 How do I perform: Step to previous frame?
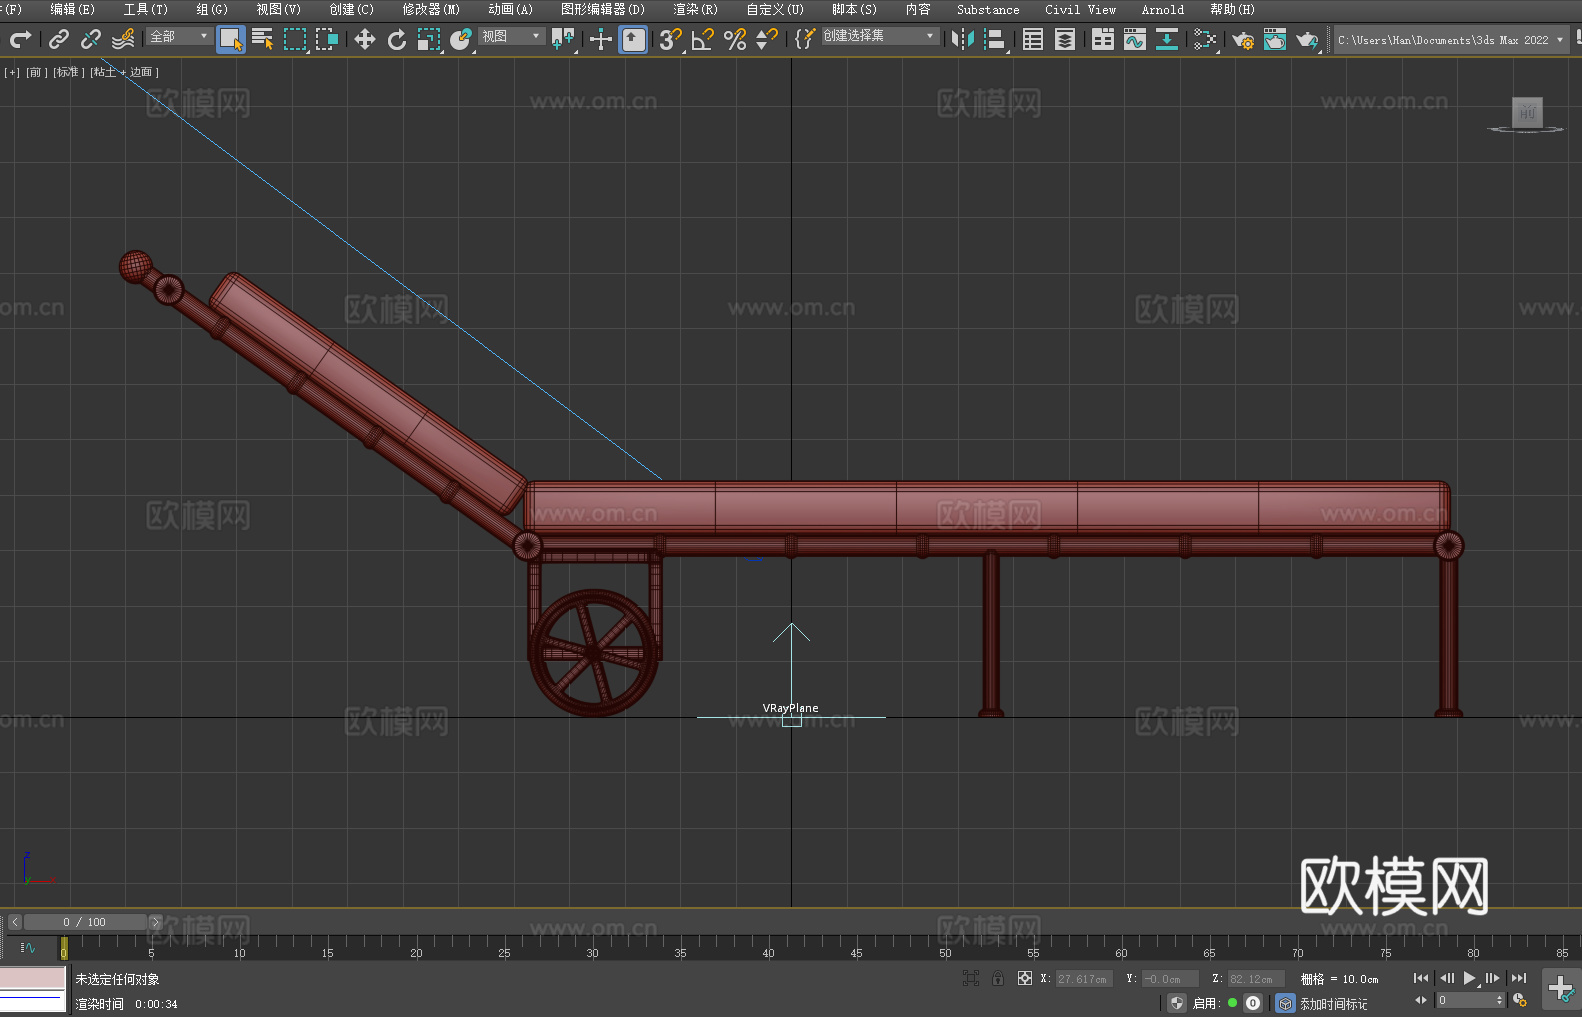(1447, 978)
